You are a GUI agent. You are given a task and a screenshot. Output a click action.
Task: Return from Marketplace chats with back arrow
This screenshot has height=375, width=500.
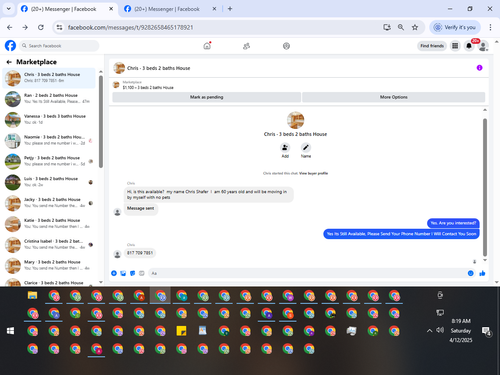click(9, 62)
